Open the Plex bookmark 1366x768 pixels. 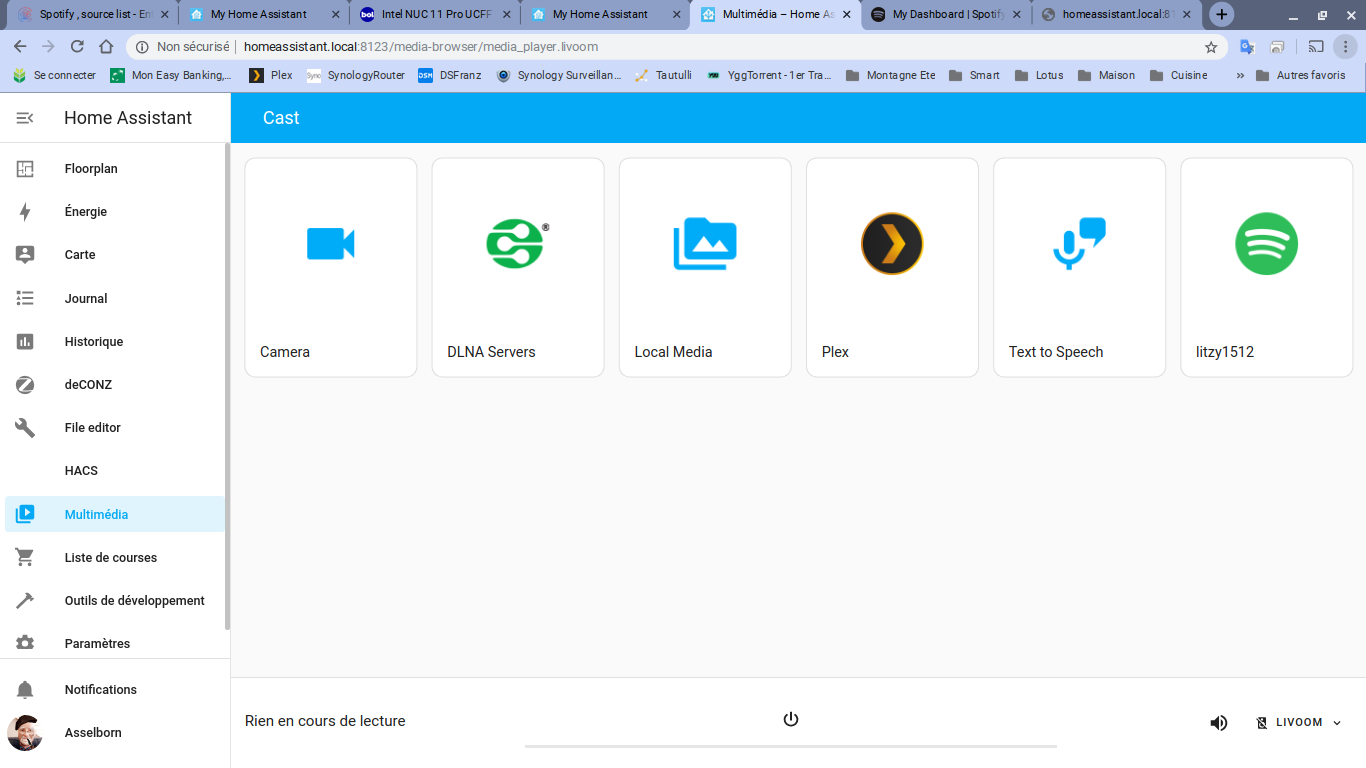pos(271,75)
